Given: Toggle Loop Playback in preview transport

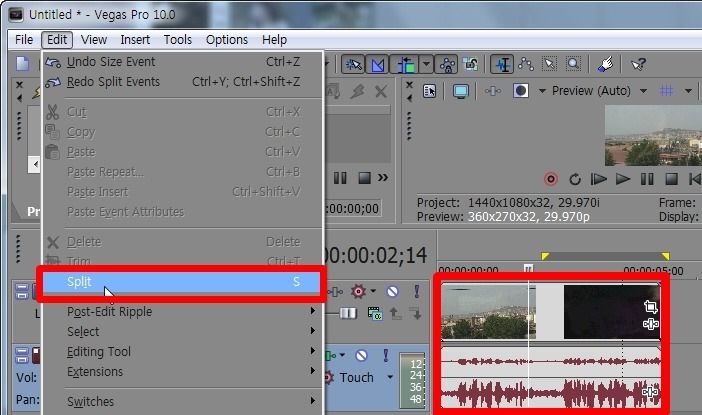Looking at the screenshot, I should tap(575, 180).
